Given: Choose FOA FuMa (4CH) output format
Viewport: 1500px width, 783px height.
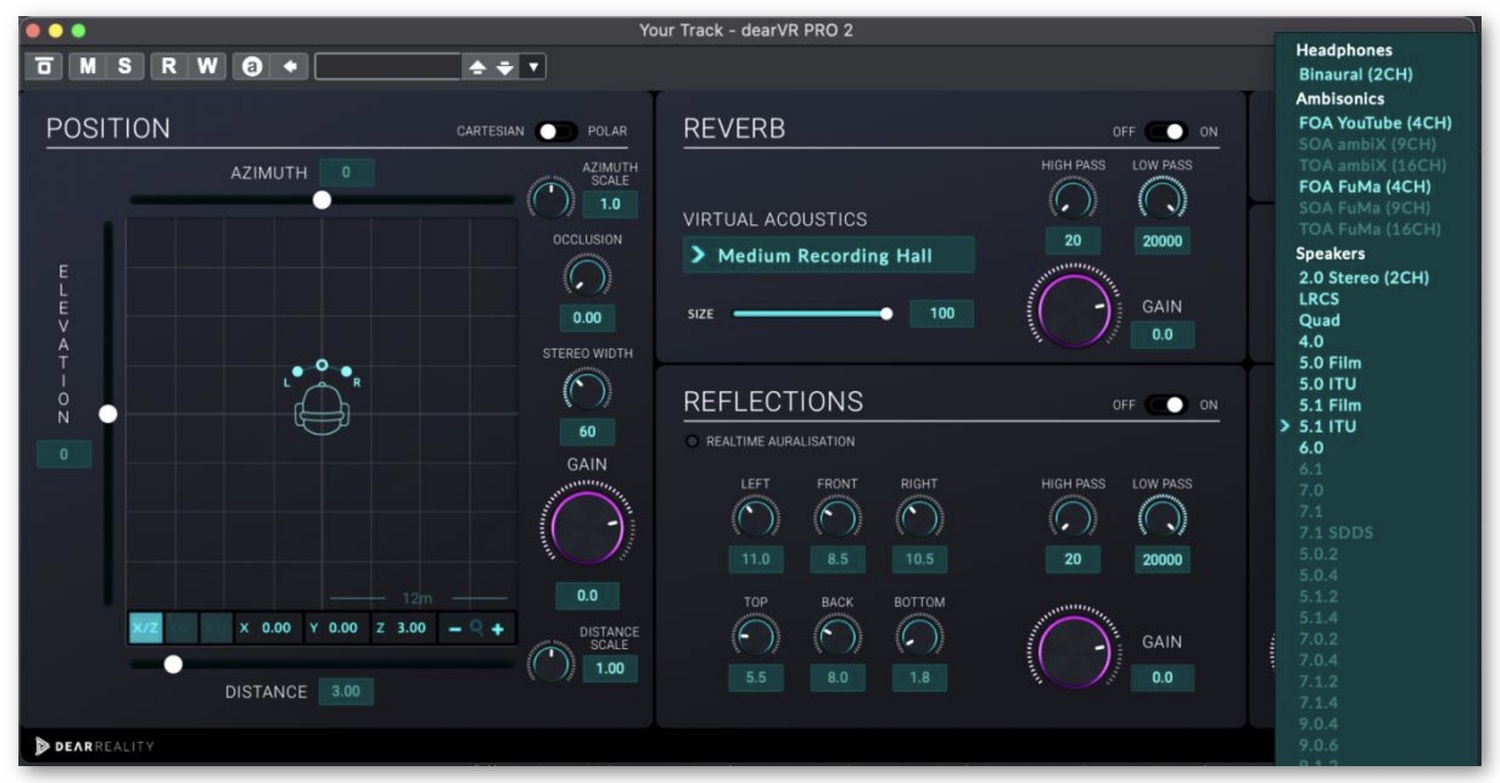Looking at the screenshot, I should 1365,186.
